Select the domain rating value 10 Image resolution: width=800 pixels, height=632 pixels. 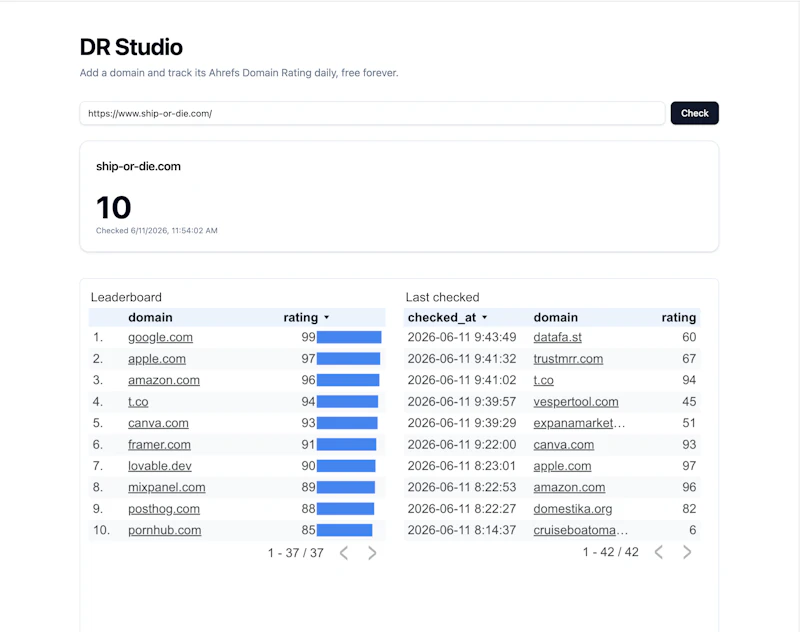[113, 208]
